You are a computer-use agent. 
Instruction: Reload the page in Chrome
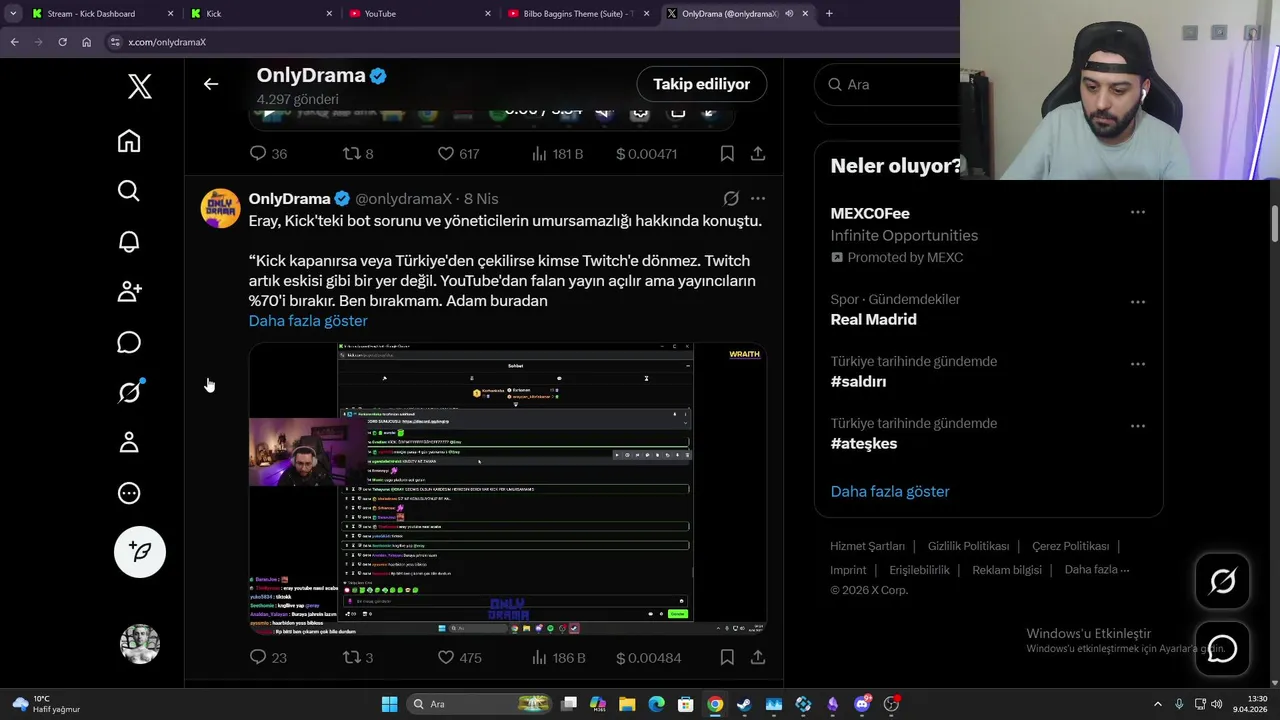[x=62, y=42]
